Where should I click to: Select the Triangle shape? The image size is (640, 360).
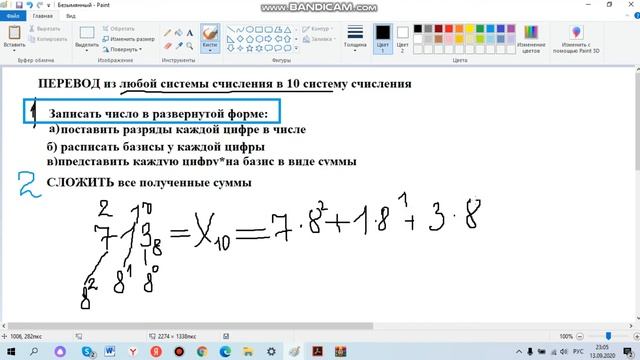click(287, 29)
